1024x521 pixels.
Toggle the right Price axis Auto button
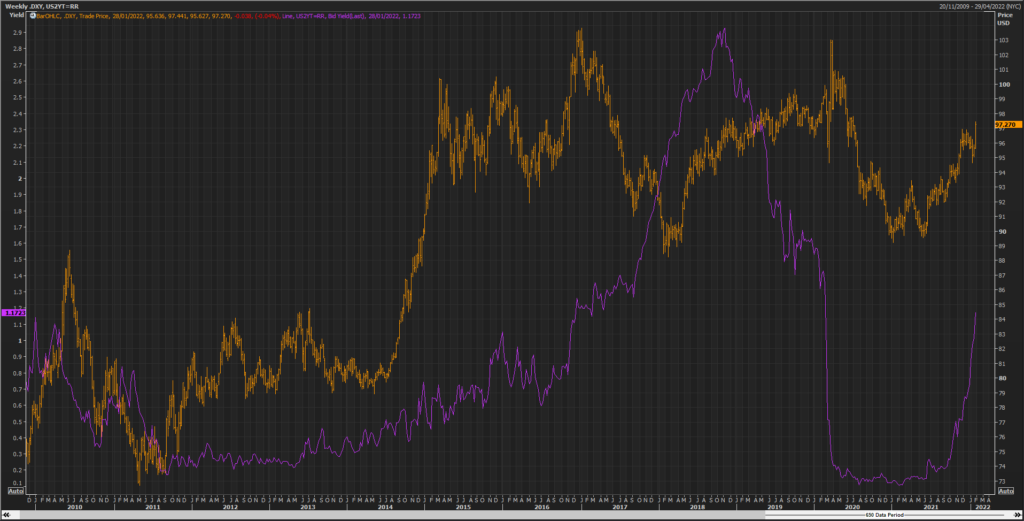tap(1006, 491)
